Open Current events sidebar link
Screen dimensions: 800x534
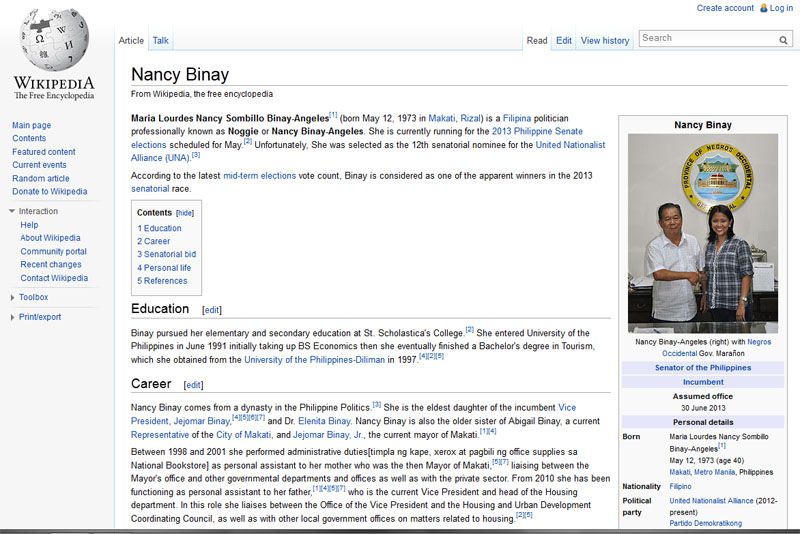point(39,165)
